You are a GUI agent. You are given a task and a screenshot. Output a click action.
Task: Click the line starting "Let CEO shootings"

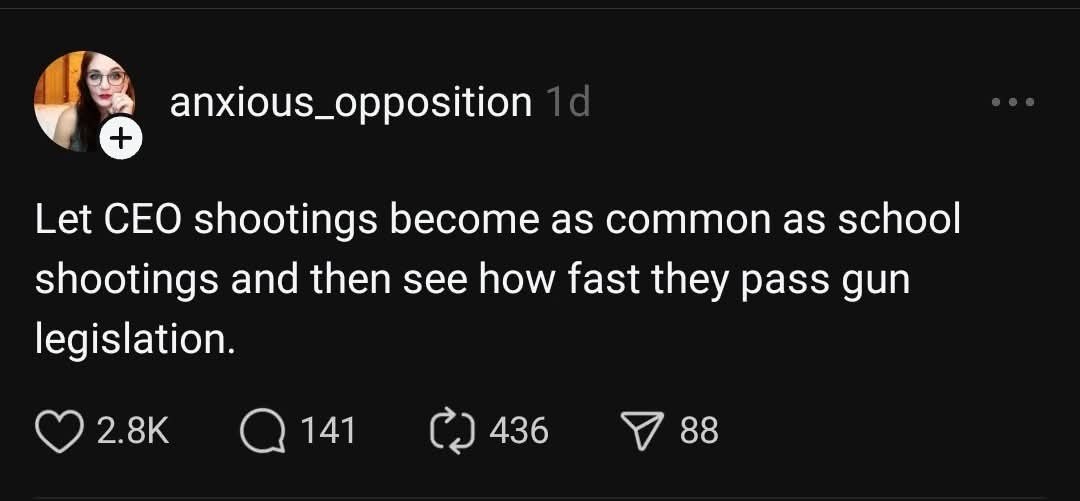coord(497,220)
